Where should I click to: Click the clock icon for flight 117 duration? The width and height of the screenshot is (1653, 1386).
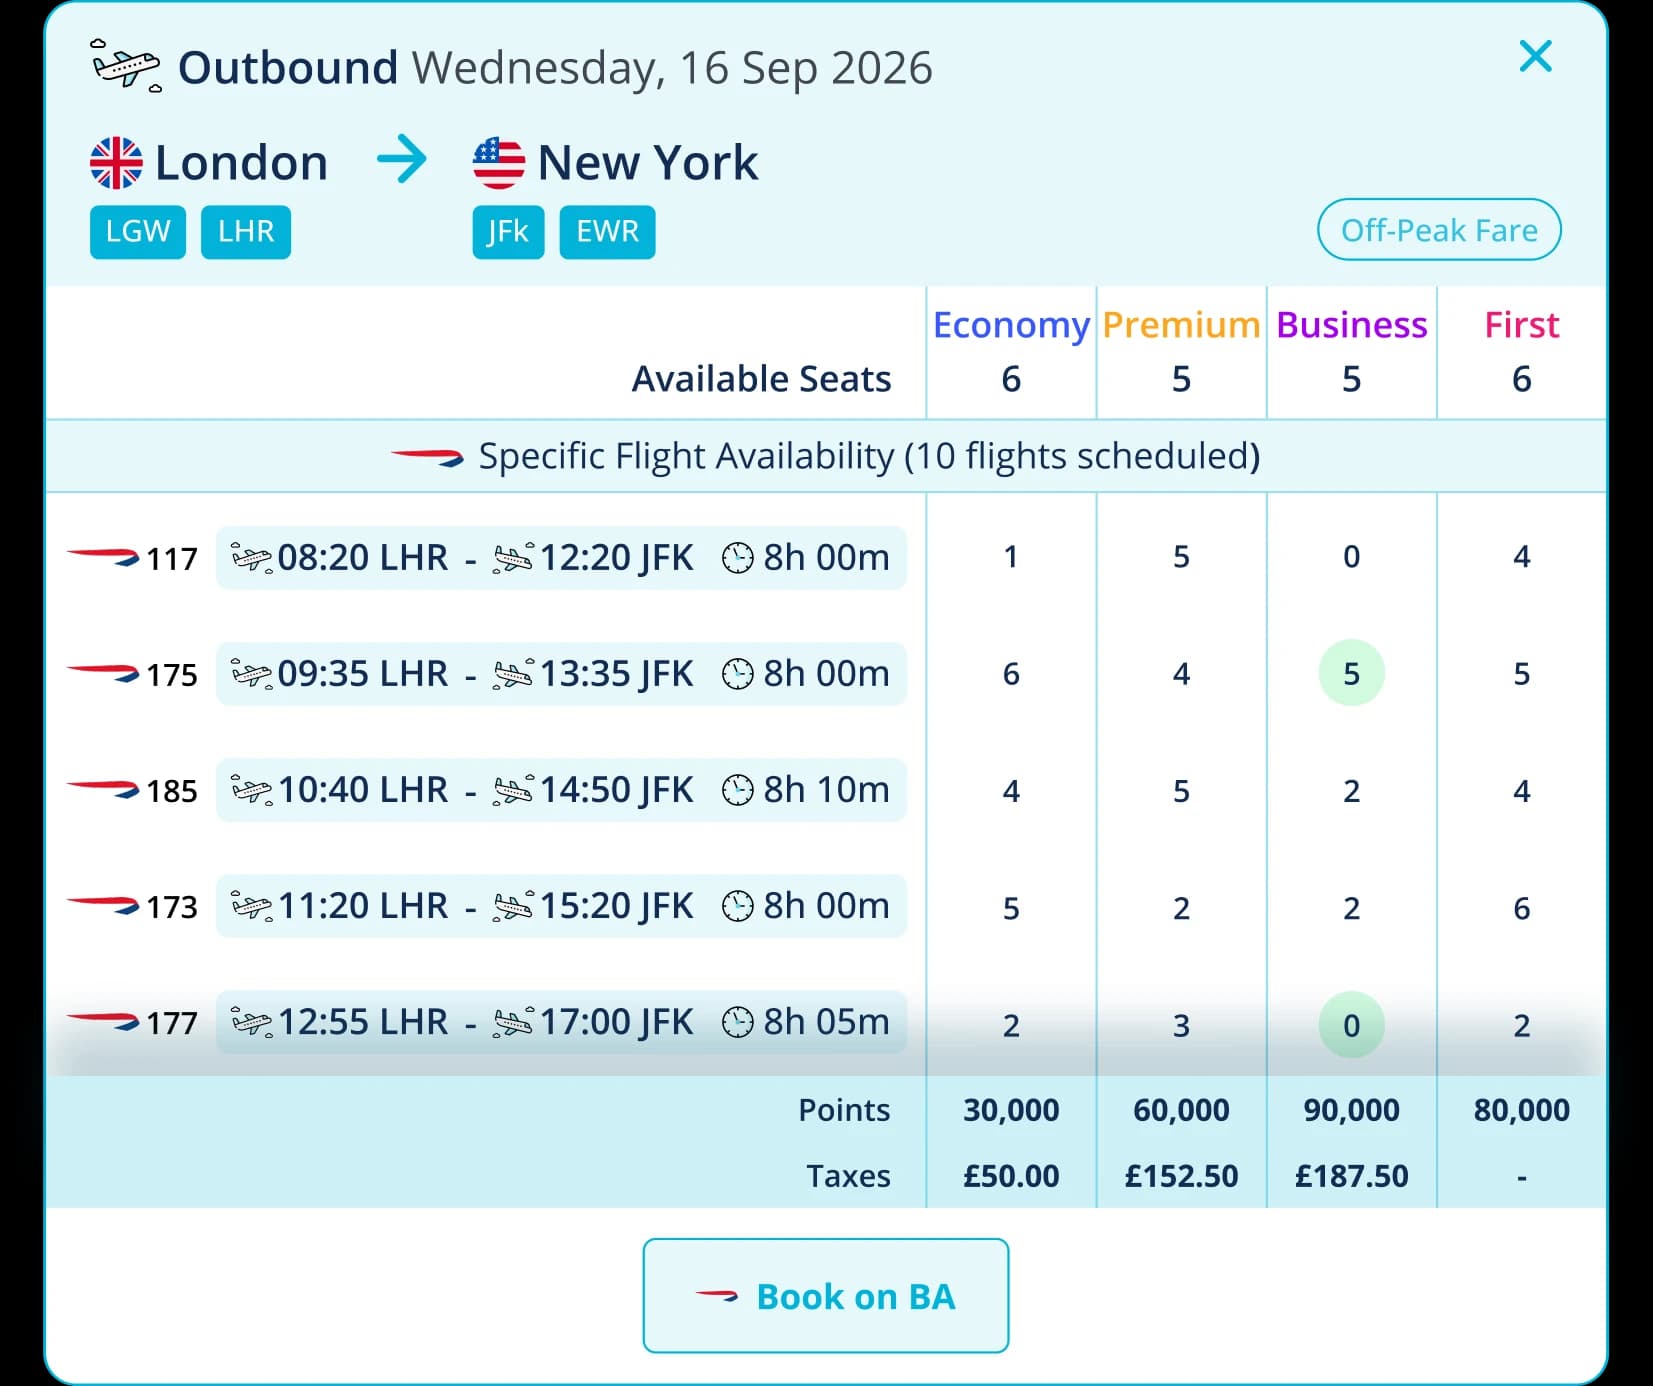(x=738, y=558)
